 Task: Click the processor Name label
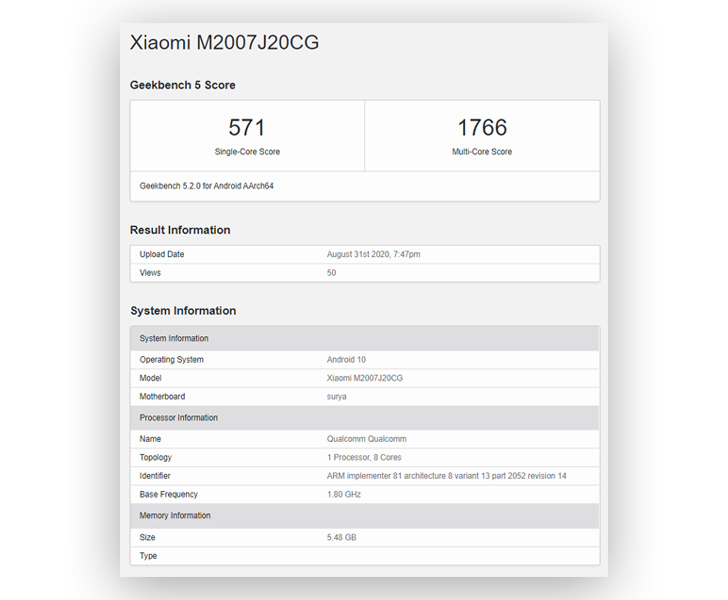click(x=150, y=439)
